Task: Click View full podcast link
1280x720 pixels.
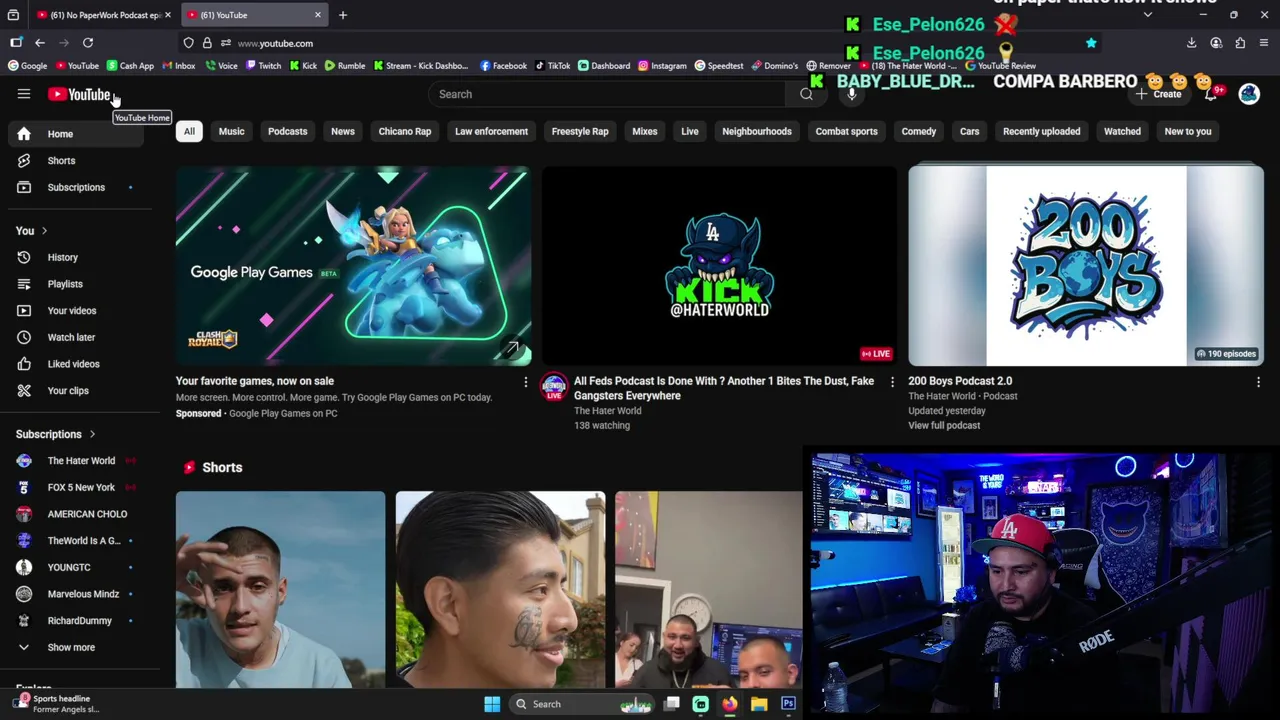Action: pos(944,426)
